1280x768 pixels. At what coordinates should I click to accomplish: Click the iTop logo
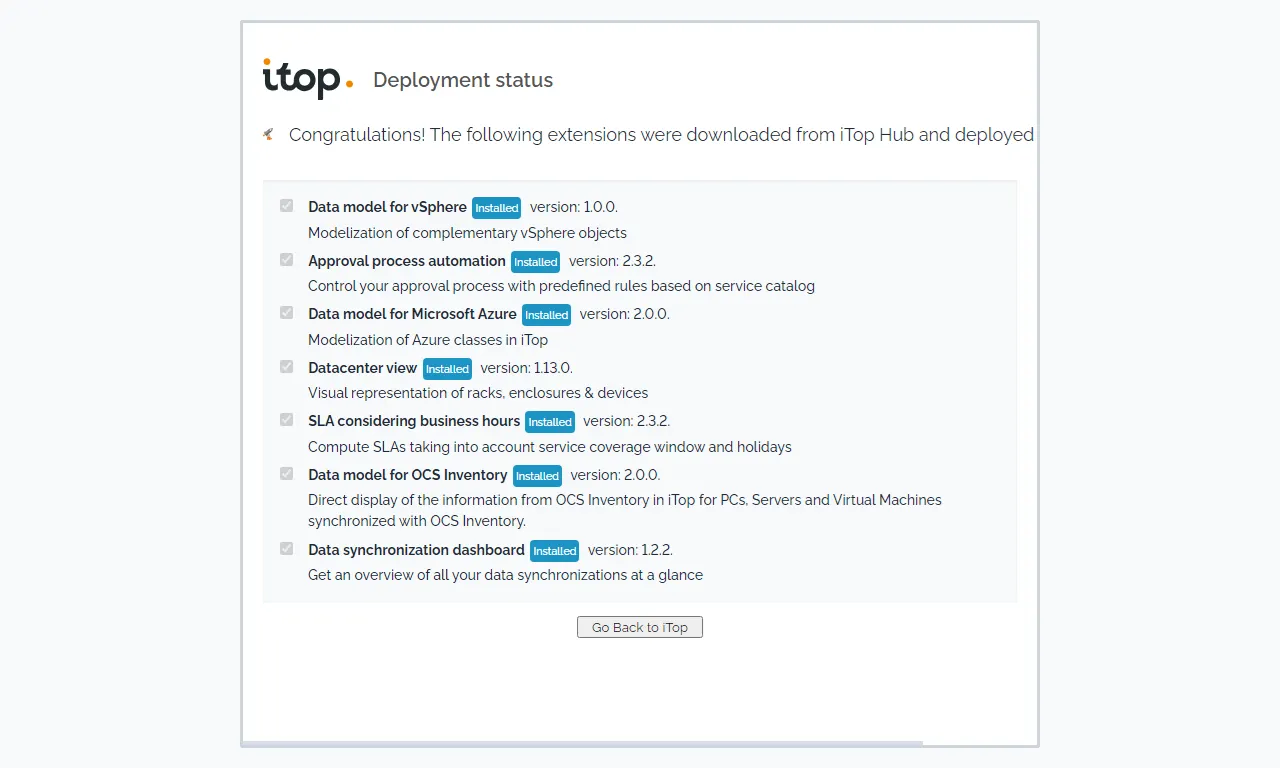pos(308,79)
